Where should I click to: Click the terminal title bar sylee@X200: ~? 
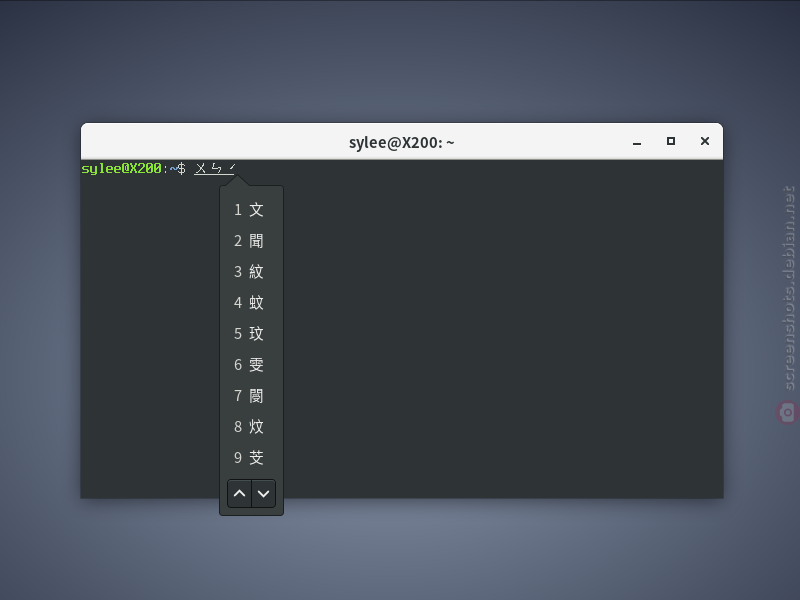coord(402,142)
